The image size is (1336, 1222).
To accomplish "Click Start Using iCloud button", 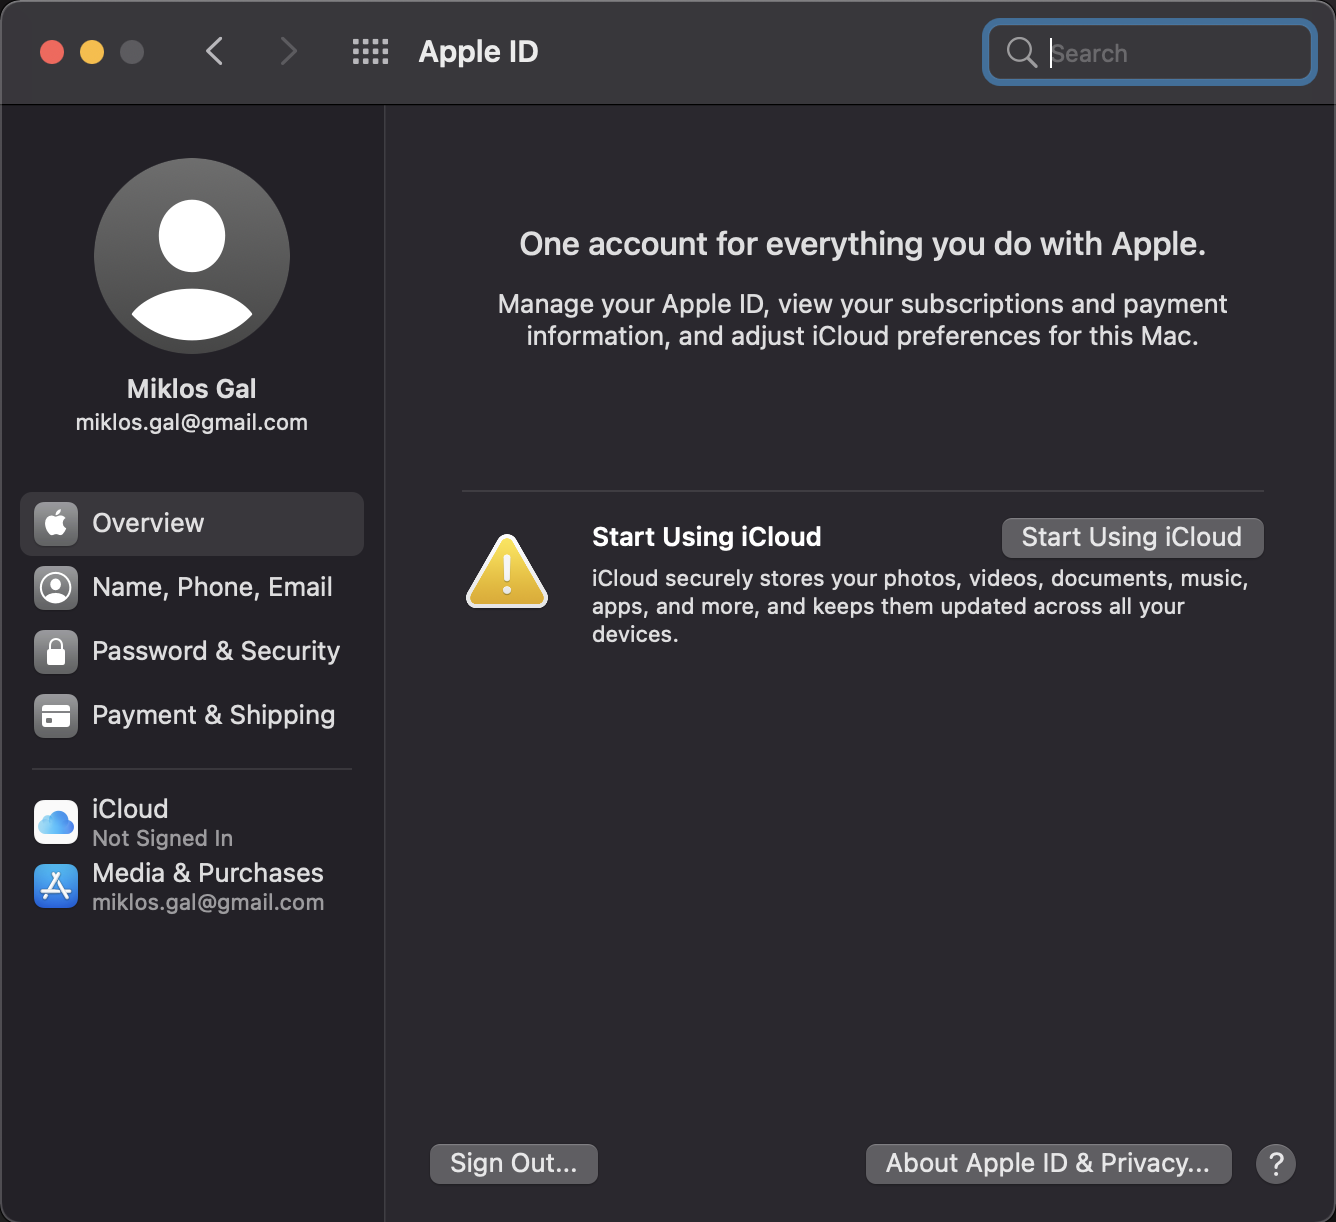I will [1132, 537].
